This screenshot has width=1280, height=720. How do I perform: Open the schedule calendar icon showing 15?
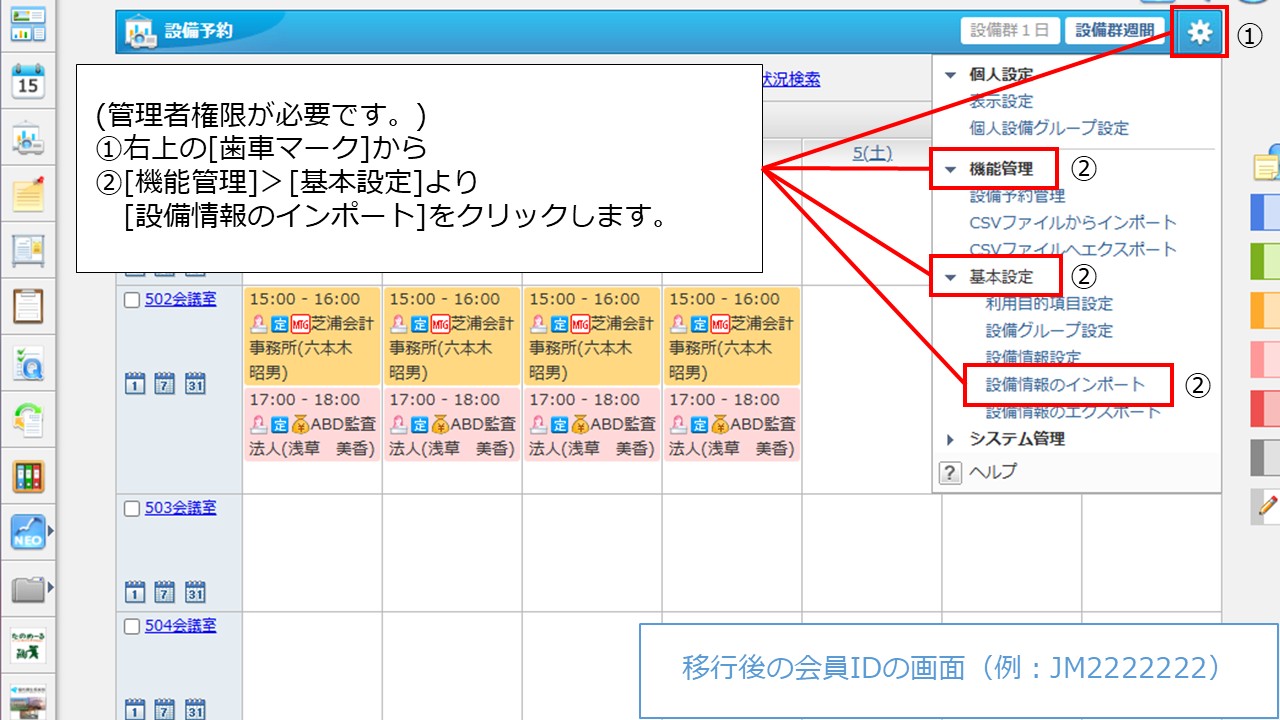click(28, 82)
